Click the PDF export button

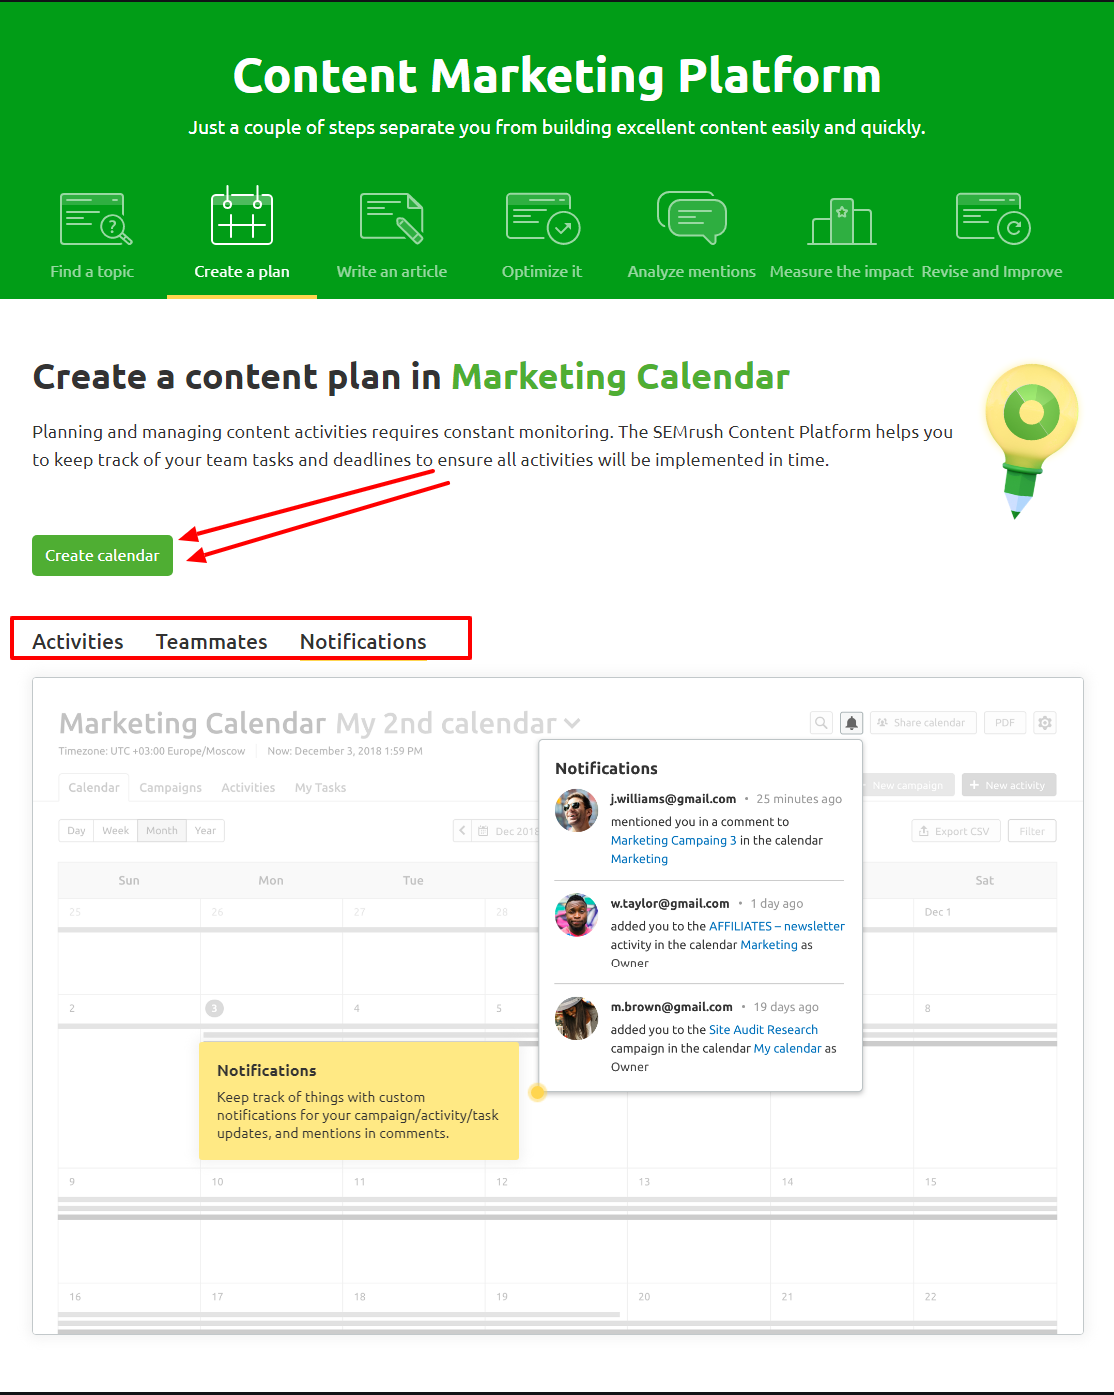[x=1005, y=723]
